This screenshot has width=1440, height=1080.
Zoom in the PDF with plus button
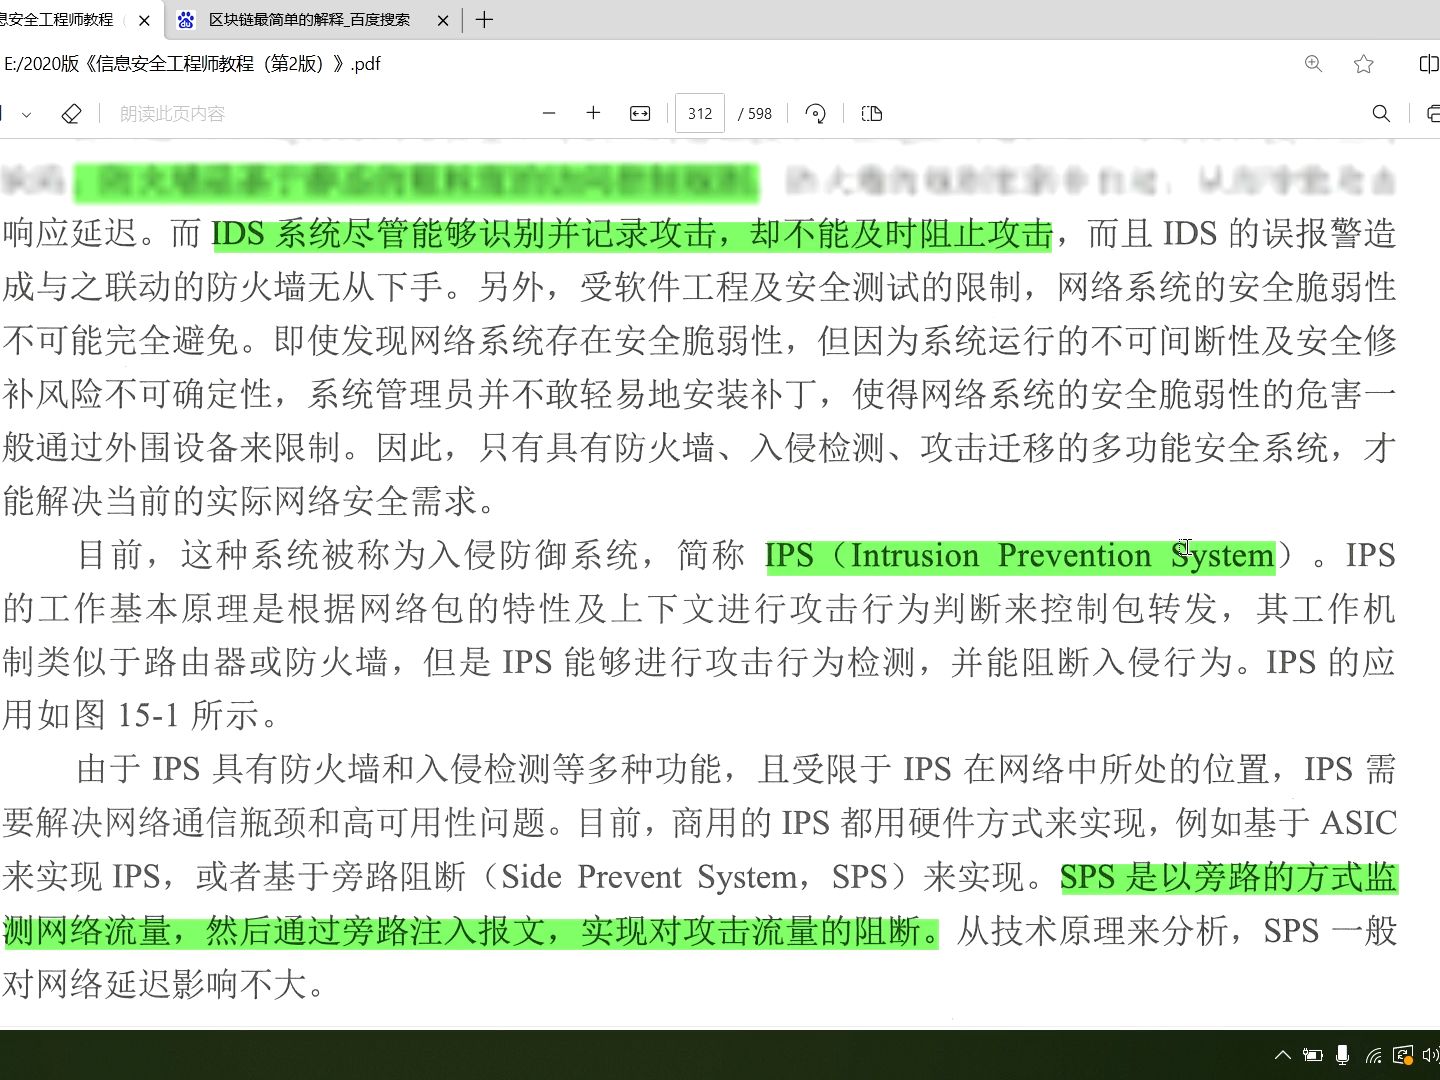coord(593,114)
